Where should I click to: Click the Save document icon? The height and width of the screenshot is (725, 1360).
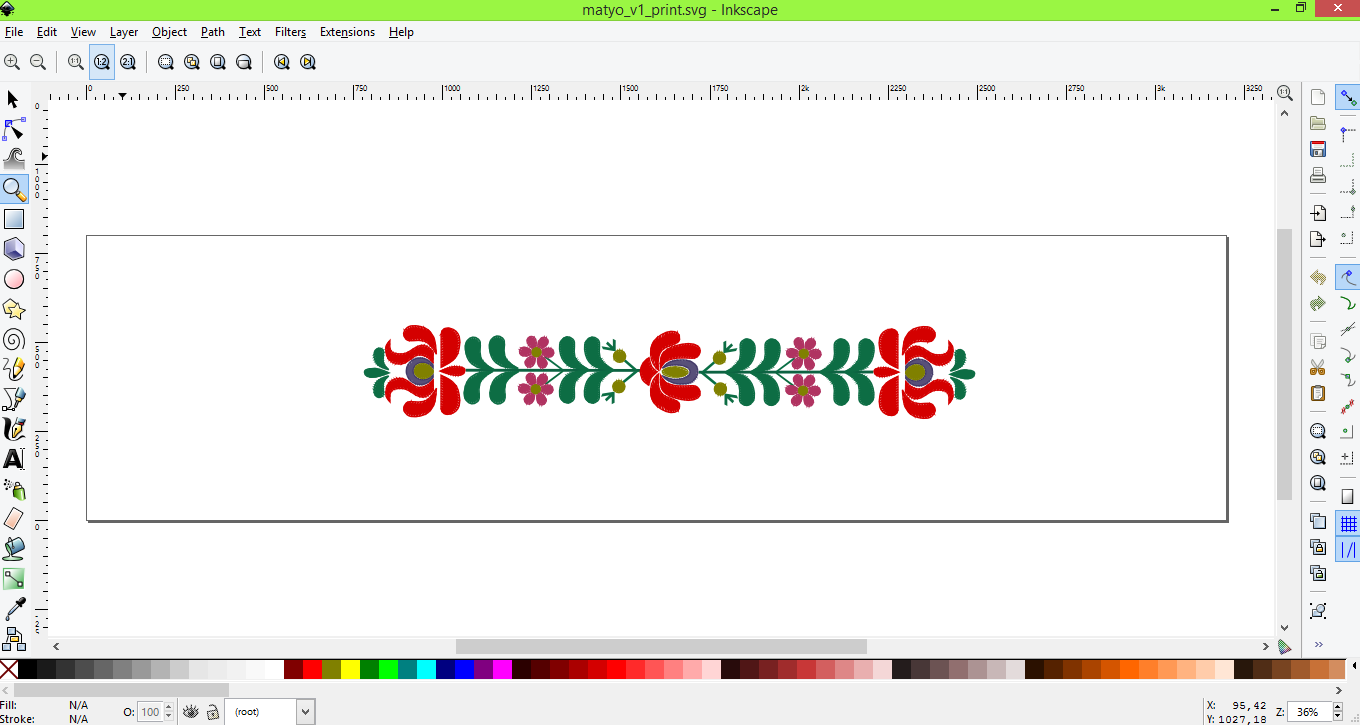coord(1318,149)
